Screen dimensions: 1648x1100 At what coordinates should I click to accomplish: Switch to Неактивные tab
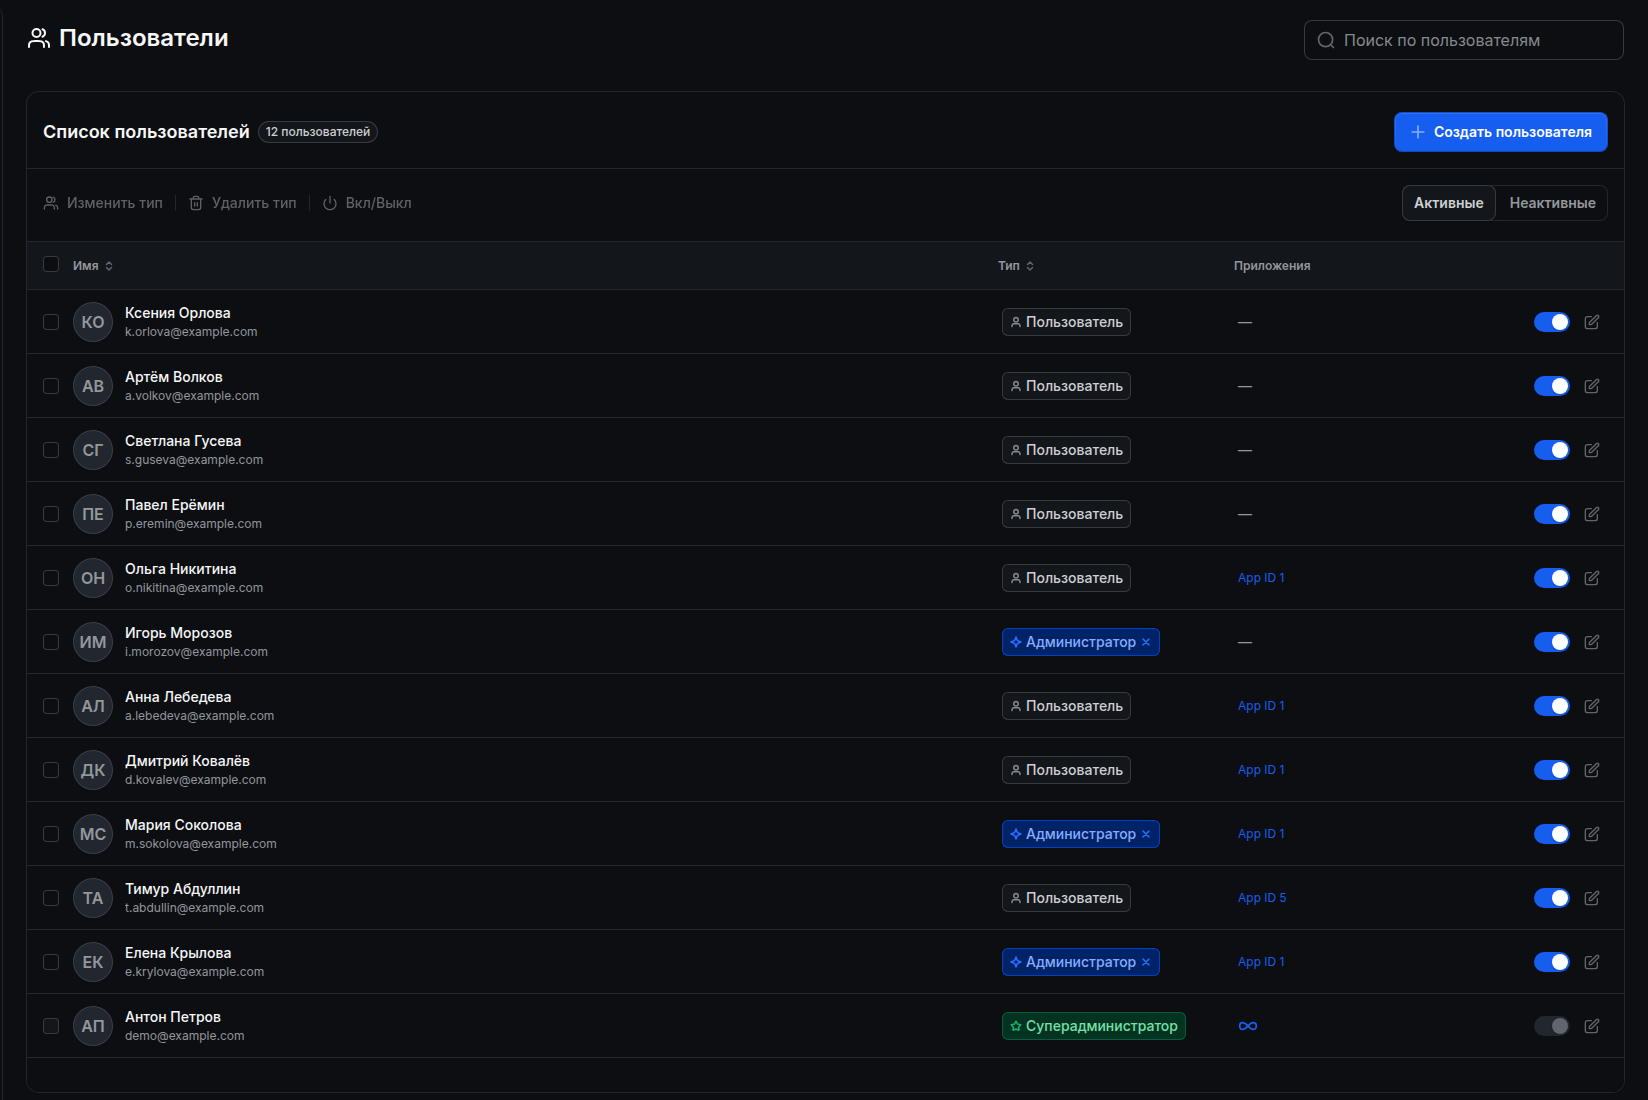(x=1552, y=203)
